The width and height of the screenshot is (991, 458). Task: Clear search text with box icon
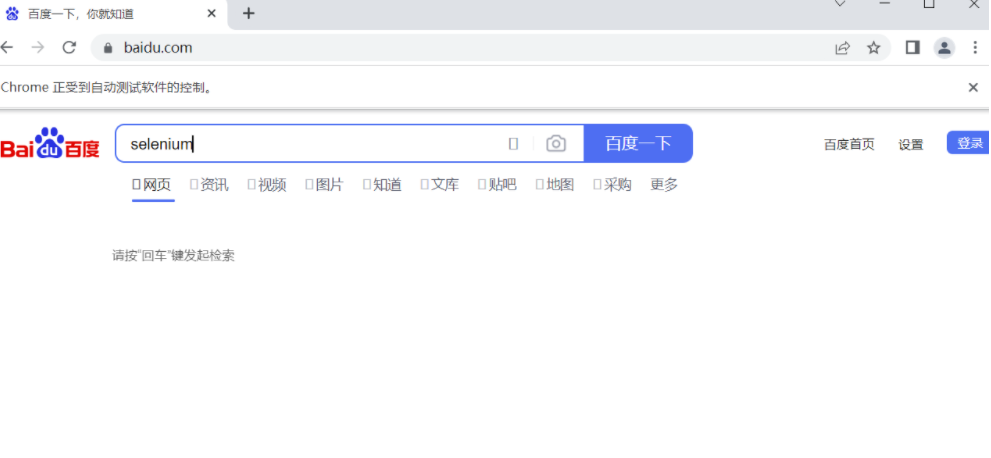pos(513,144)
